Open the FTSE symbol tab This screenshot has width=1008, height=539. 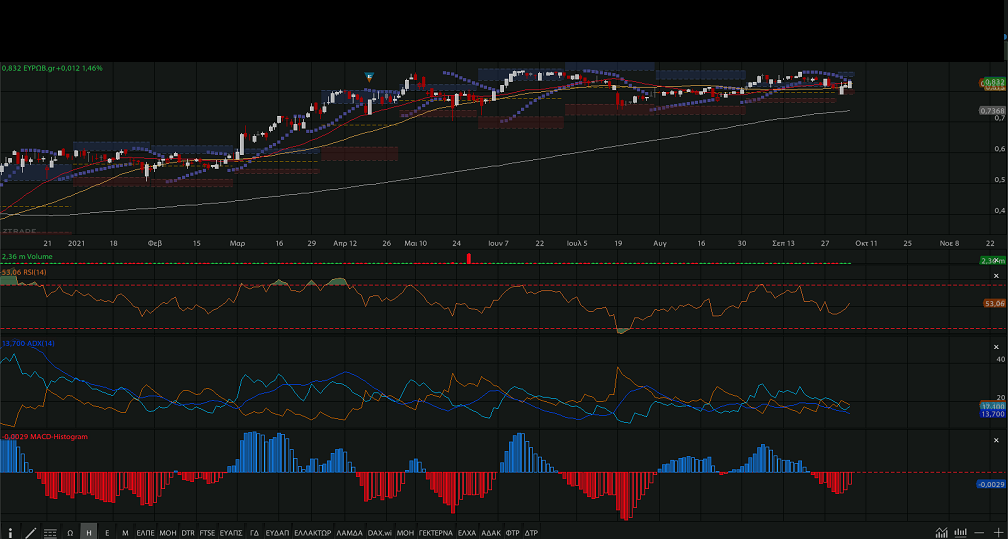tap(207, 533)
